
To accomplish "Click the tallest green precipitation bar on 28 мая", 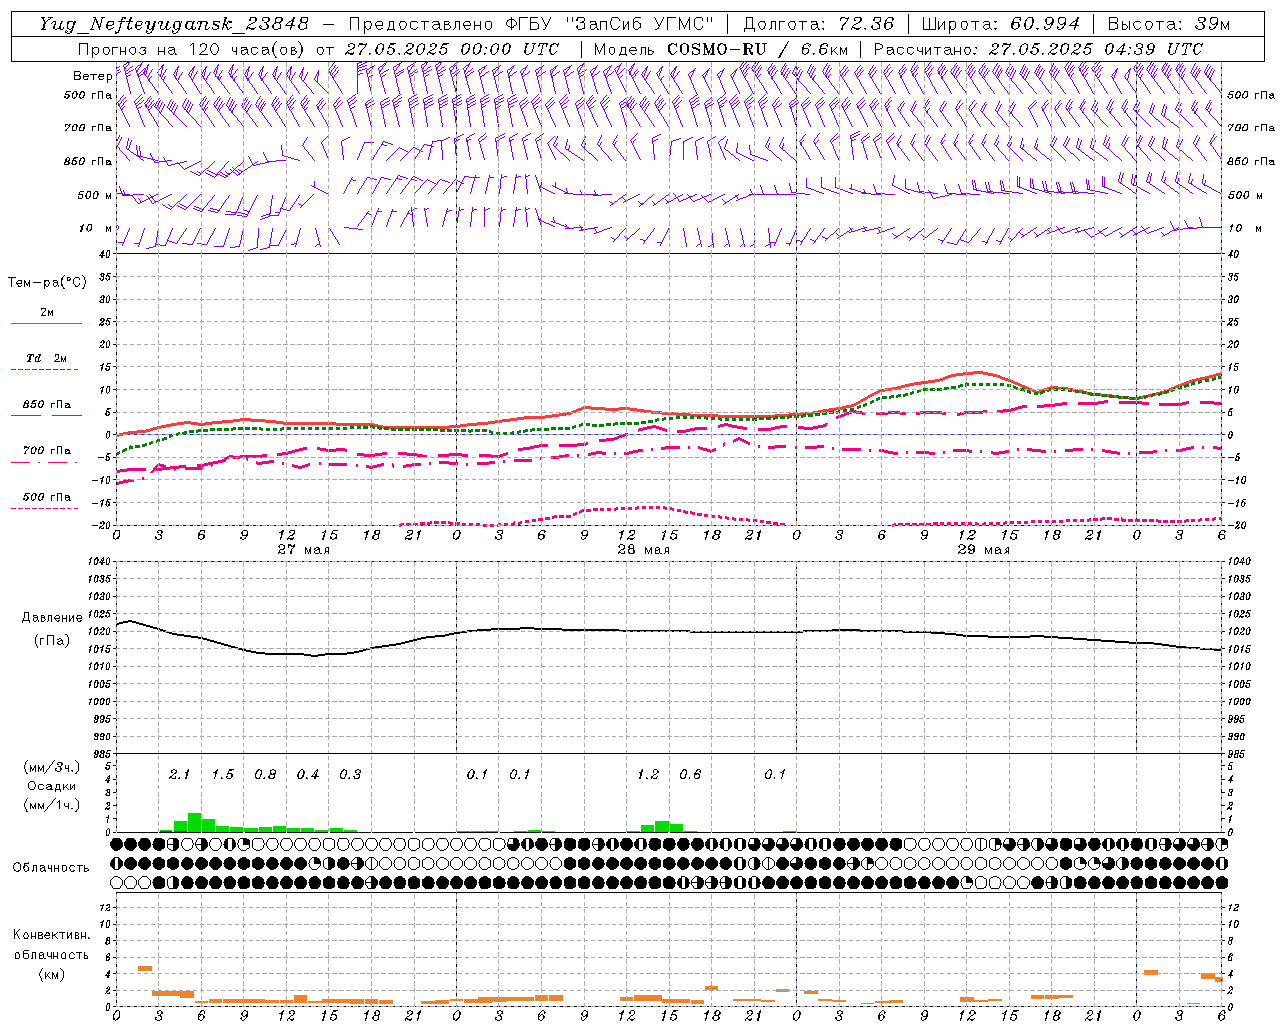I will [x=662, y=827].
